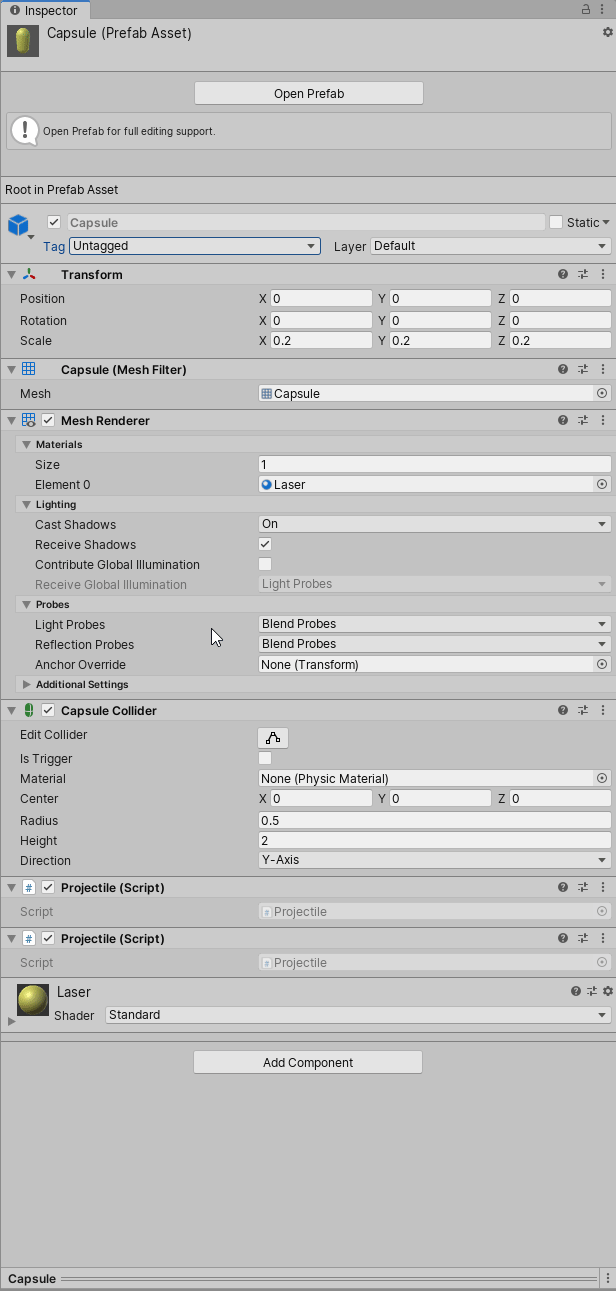Image resolution: width=616 pixels, height=1291 pixels.
Task: Open Capsule Collider three-dot menu
Action: coord(603,710)
